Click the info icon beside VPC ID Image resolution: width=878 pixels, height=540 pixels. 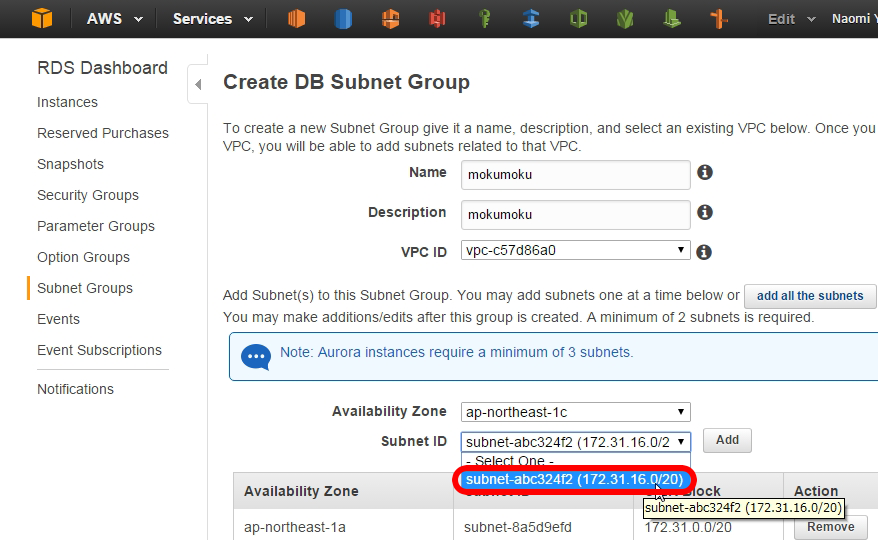coord(704,252)
